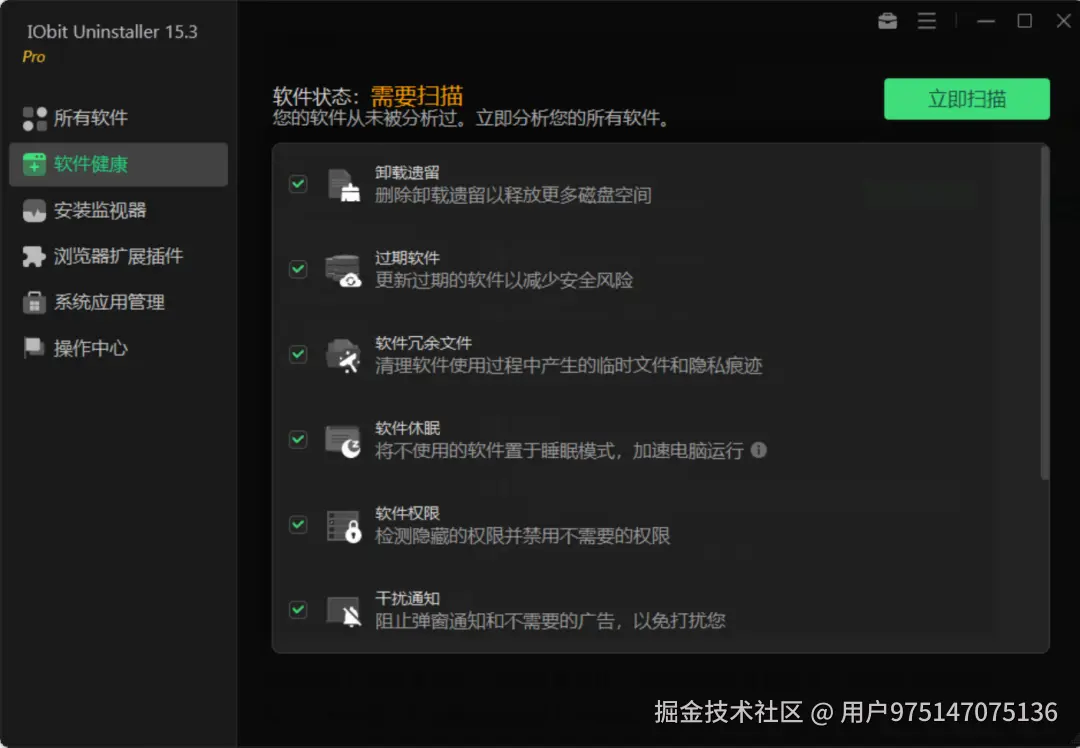
Task: Toggle the 软件休眠 checkbox
Action: click(x=298, y=439)
